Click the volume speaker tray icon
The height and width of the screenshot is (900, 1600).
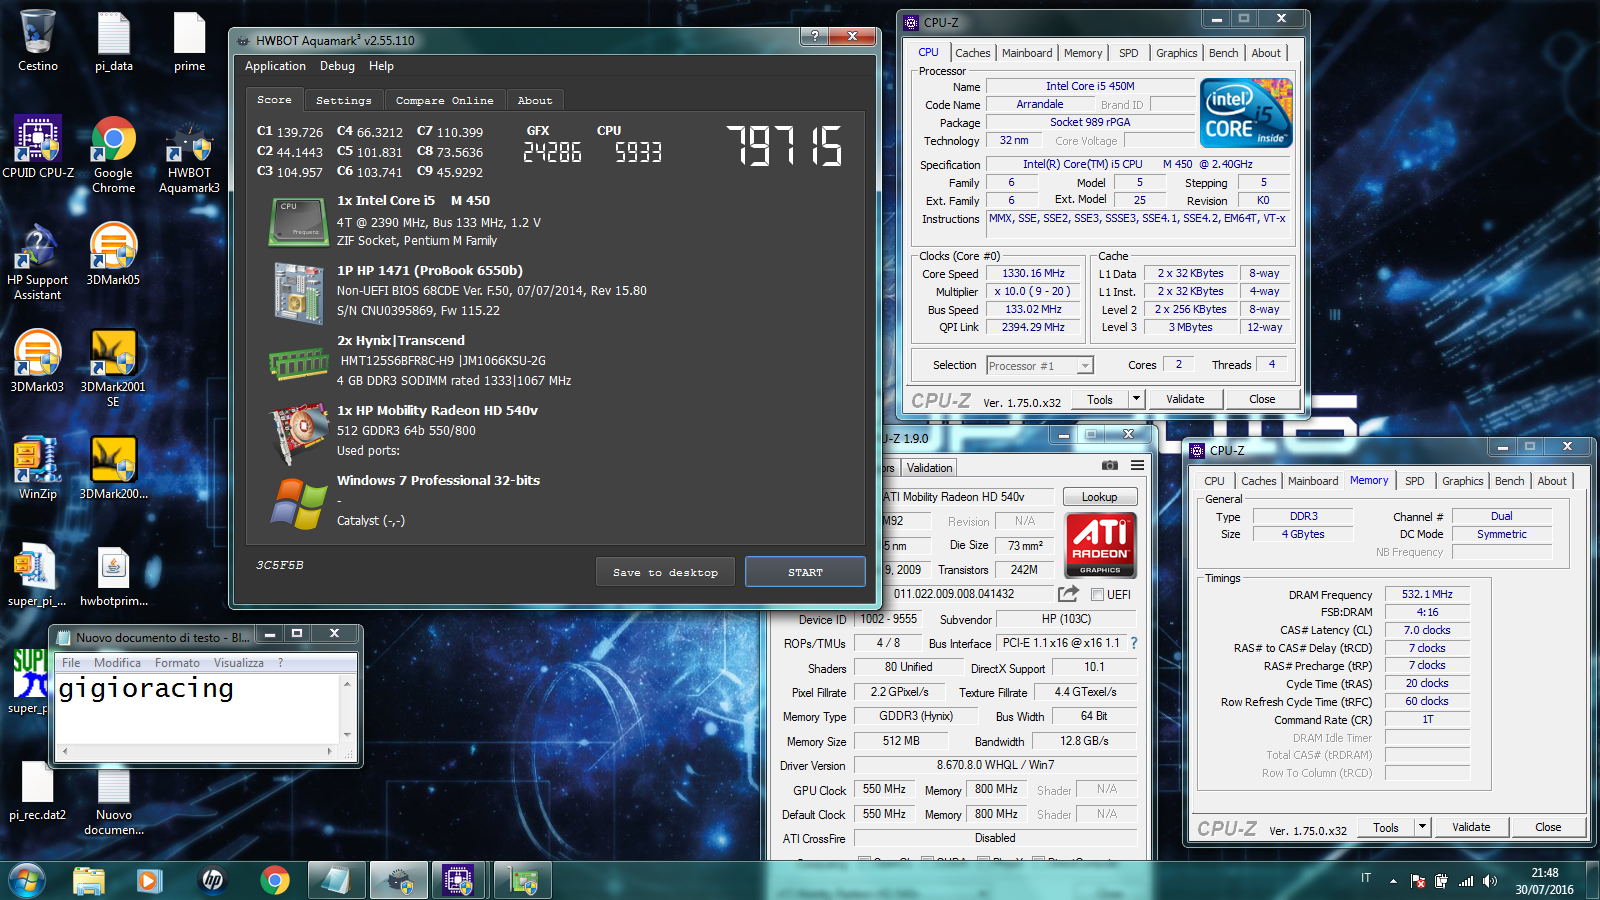click(1490, 881)
